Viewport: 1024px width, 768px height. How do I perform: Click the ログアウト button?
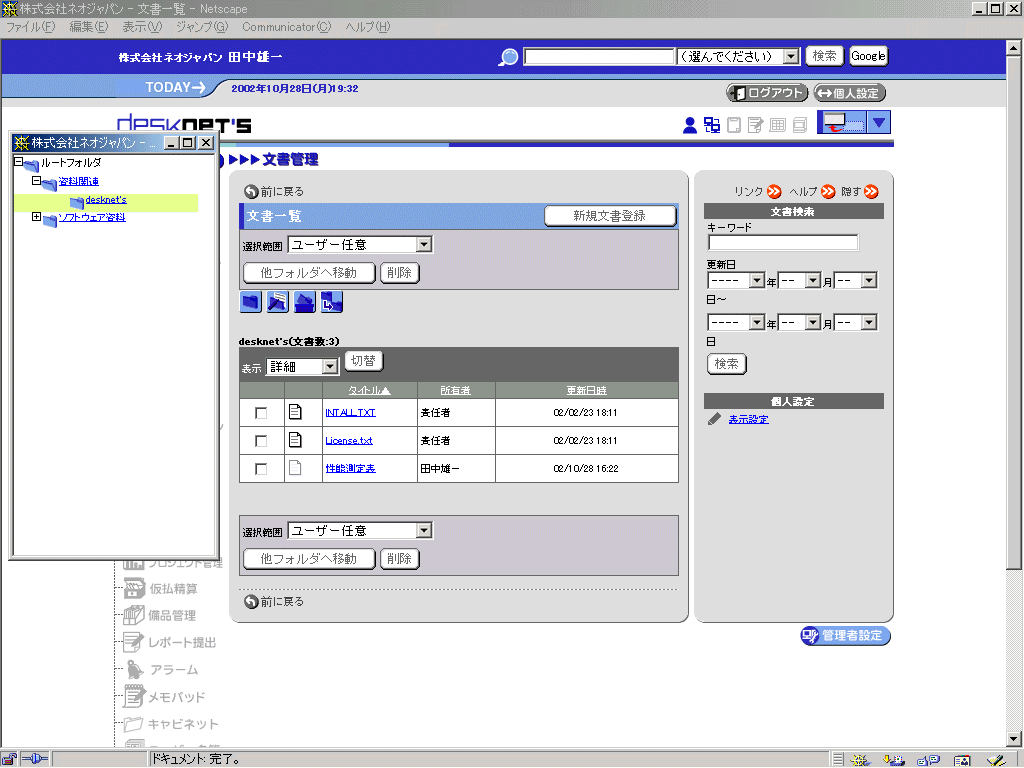pos(767,93)
